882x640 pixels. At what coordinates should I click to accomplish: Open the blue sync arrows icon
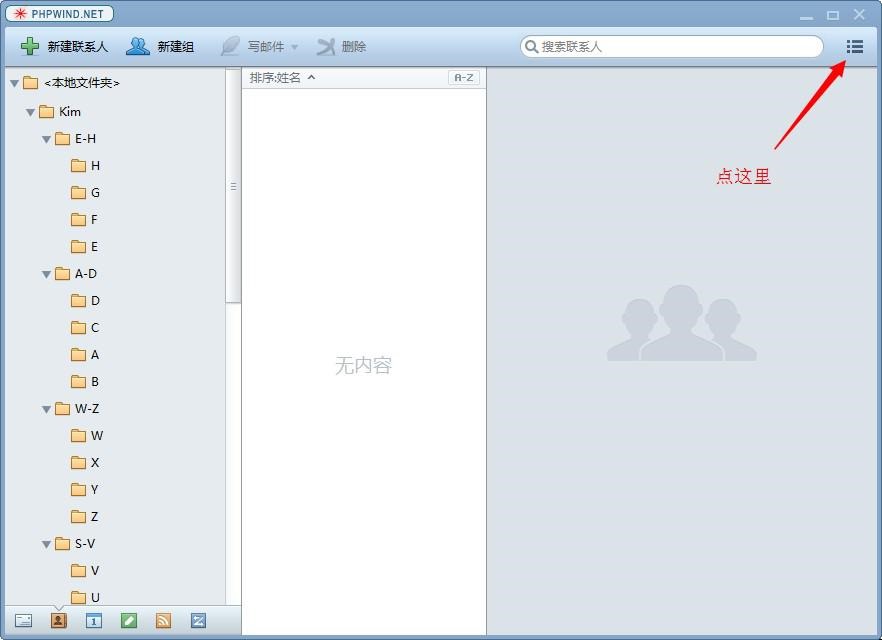tap(198, 620)
